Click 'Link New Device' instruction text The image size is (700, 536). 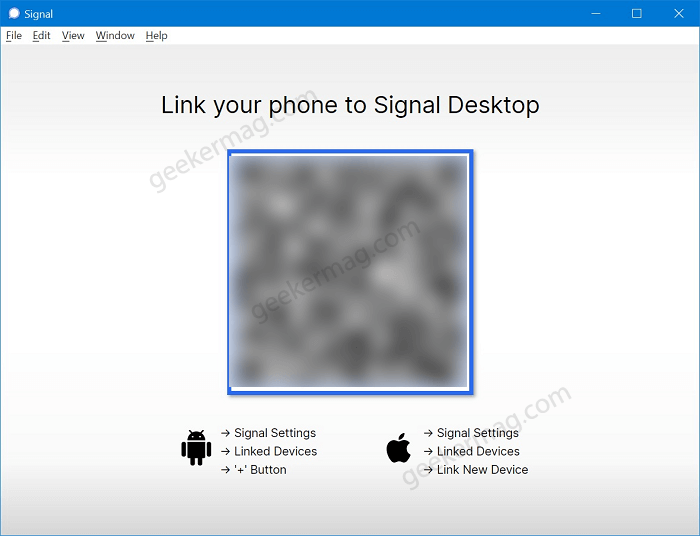483,470
